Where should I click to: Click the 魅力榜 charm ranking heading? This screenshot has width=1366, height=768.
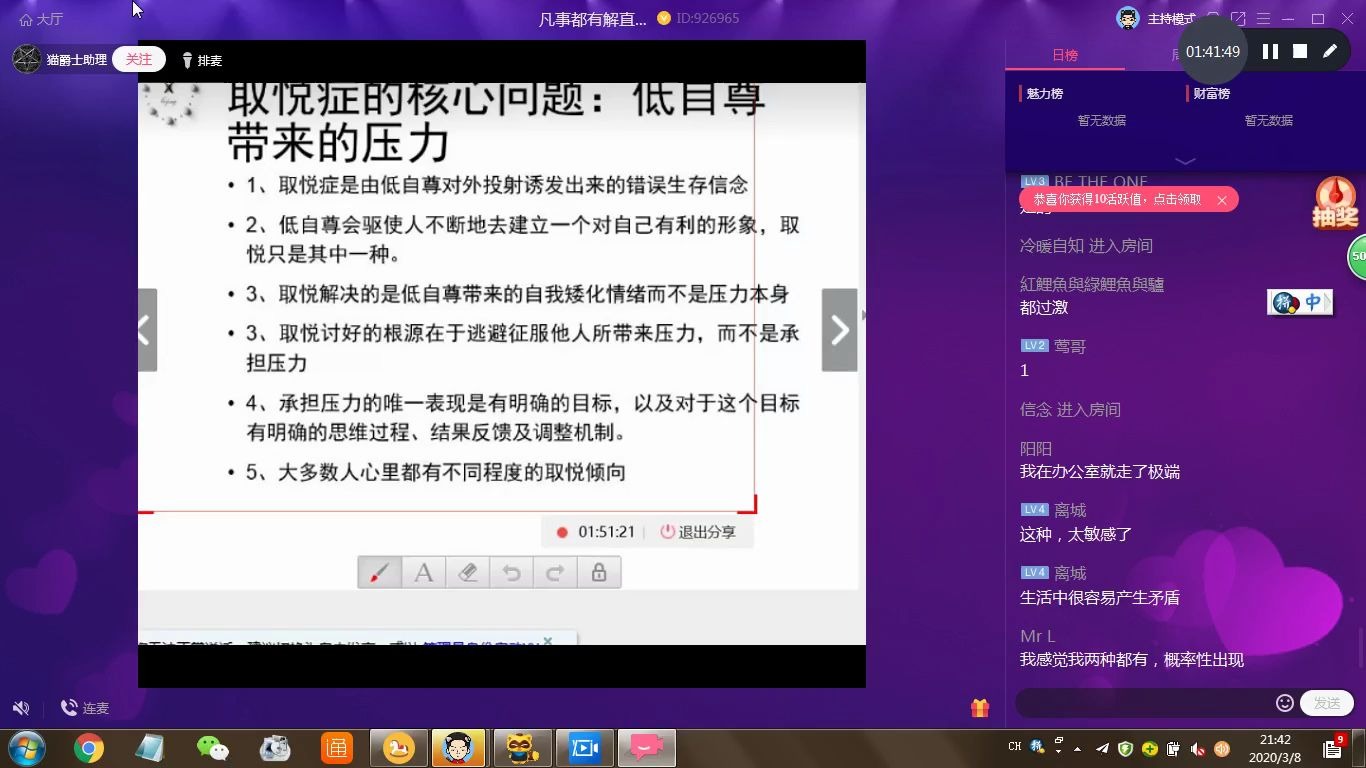(x=1044, y=93)
